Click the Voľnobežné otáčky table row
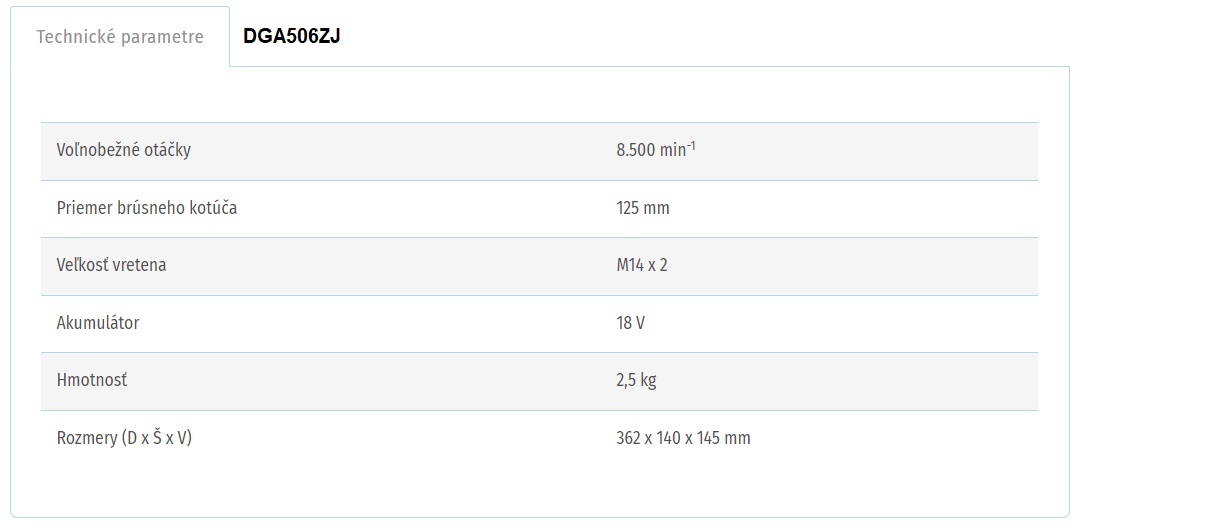 [x=539, y=151]
